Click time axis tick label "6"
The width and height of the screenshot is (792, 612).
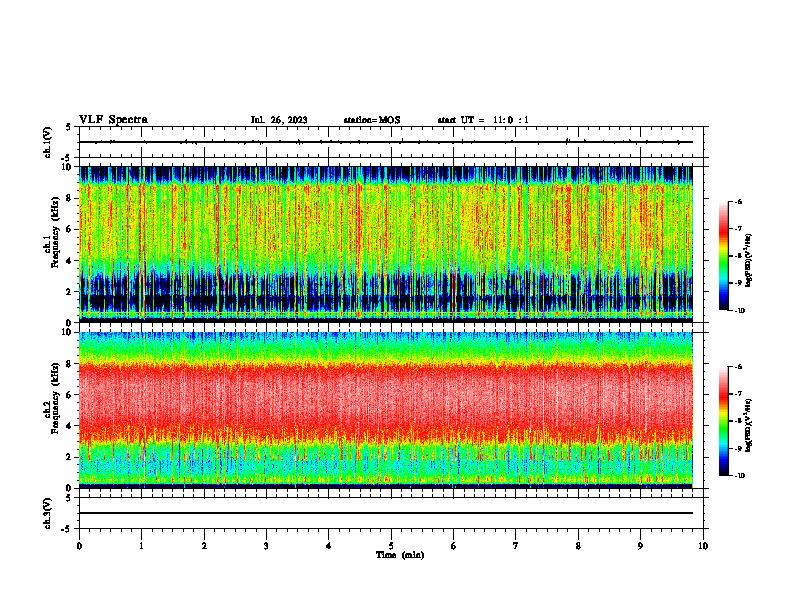pyautogui.click(x=454, y=546)
